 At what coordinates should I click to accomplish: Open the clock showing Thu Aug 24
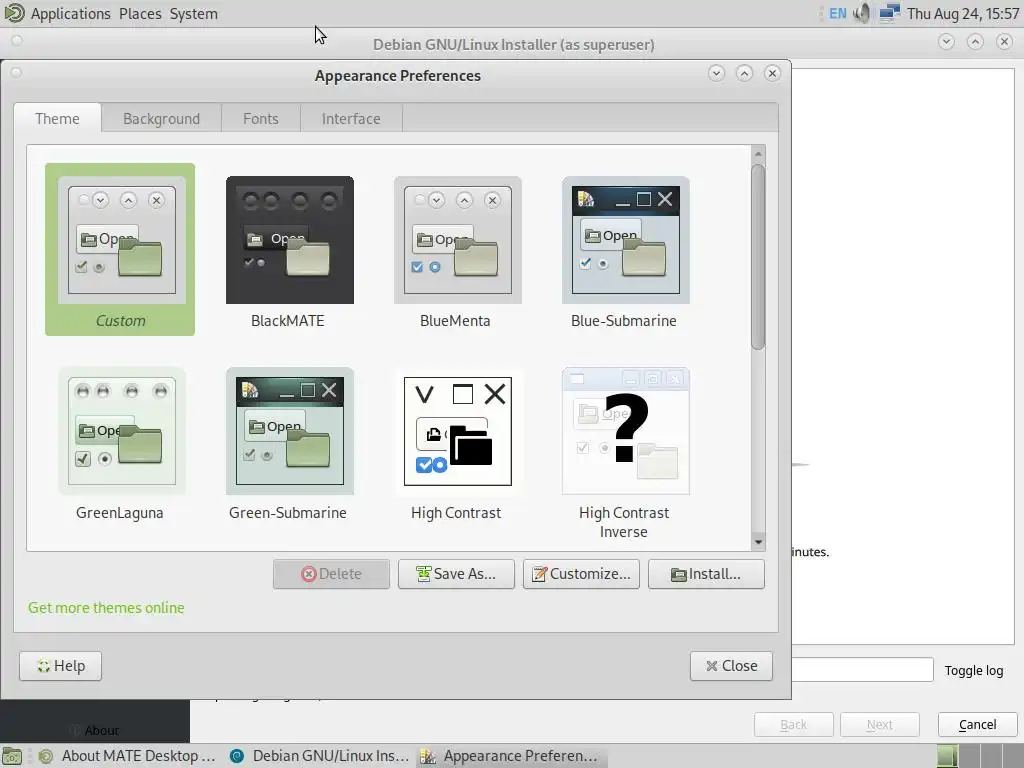click(963, 14)
